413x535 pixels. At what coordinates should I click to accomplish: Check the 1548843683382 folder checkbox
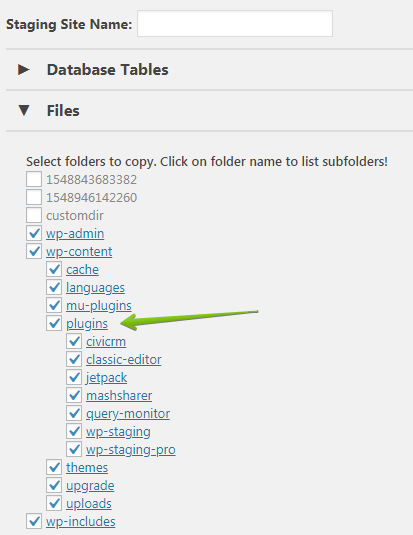(34, 179)
